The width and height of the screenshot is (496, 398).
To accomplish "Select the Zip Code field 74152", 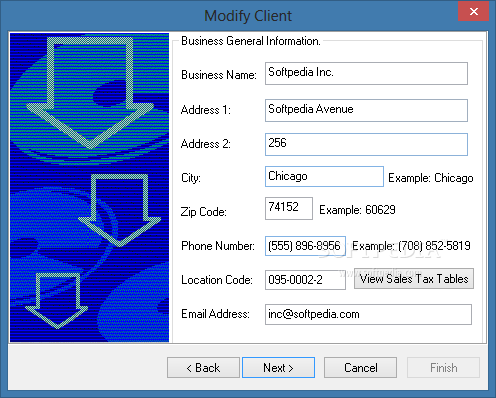I will pyautogui.click(x=289, y=208).
